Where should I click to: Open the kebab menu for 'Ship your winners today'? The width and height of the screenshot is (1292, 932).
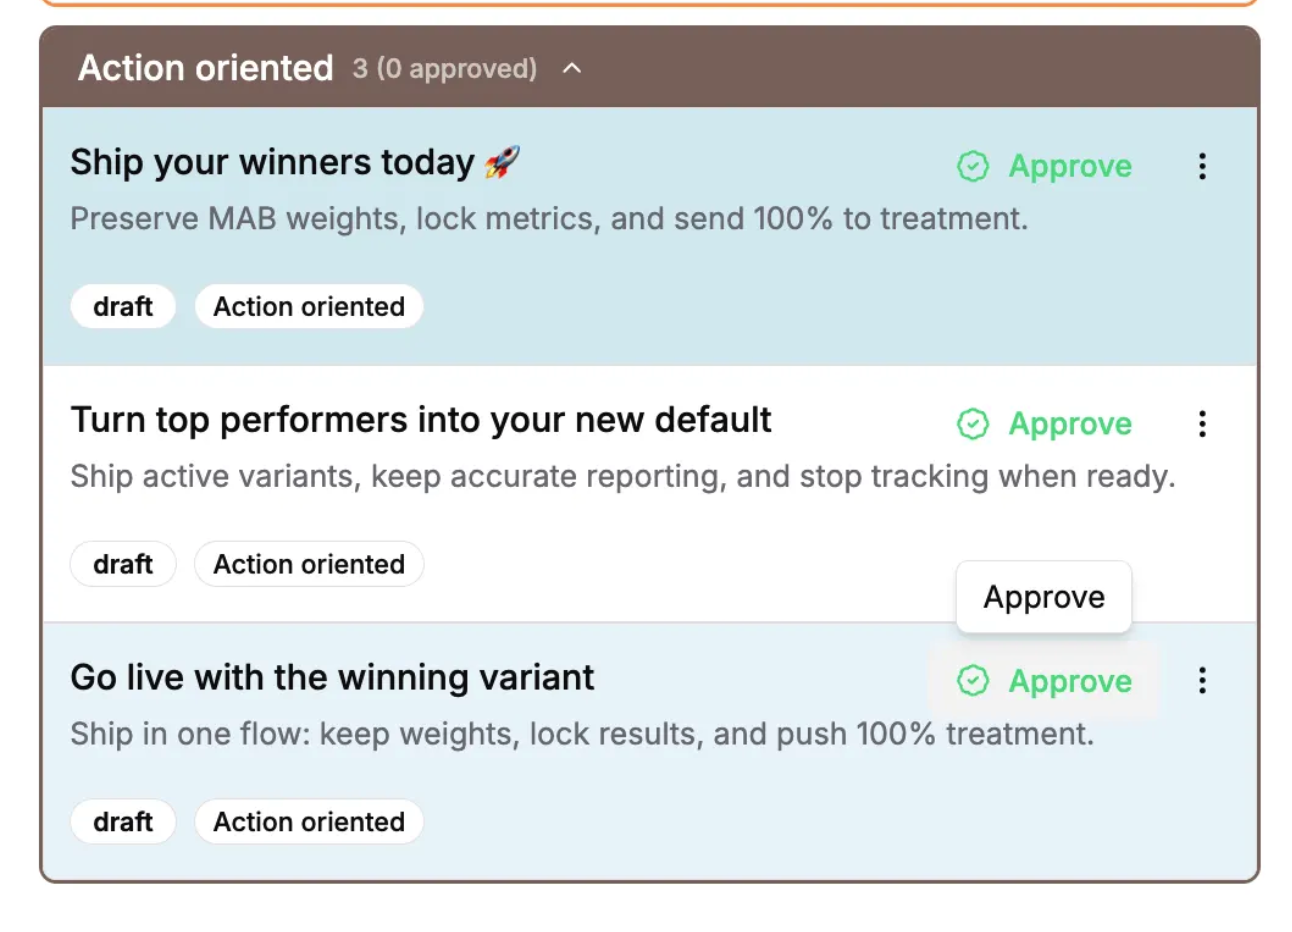[1202, 166]
